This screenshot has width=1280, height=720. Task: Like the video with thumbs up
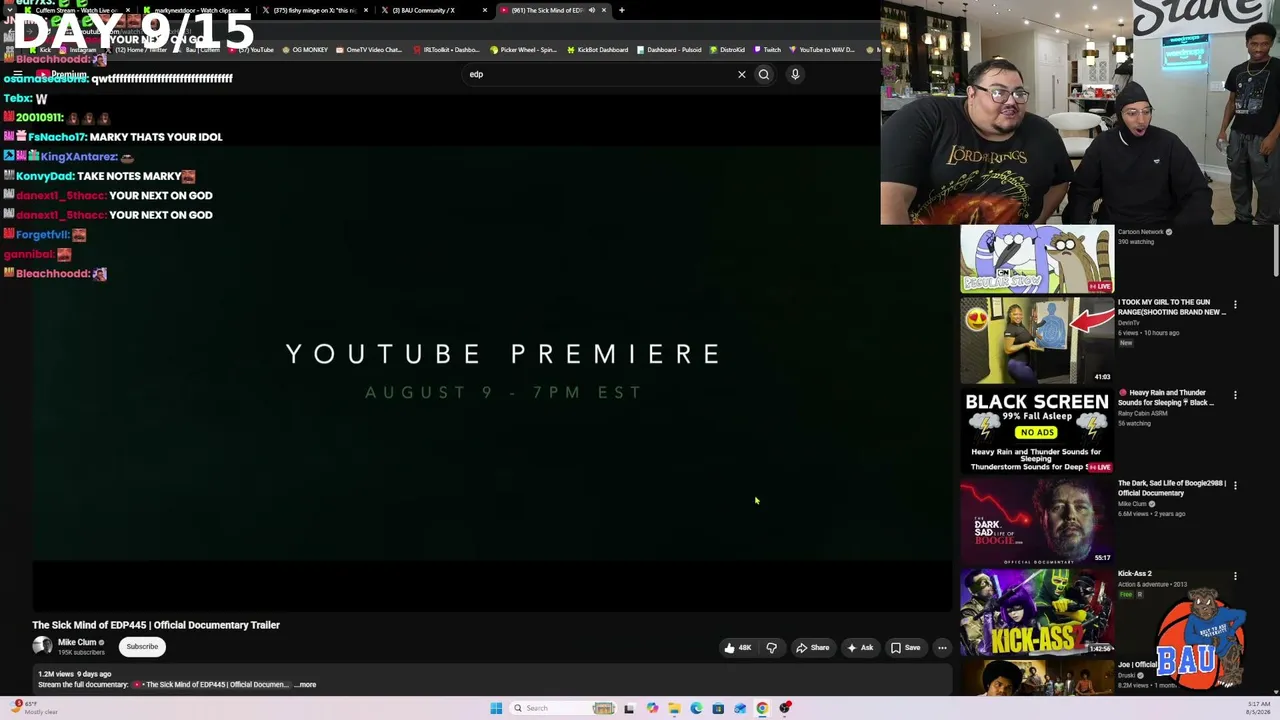click(738, 648)
